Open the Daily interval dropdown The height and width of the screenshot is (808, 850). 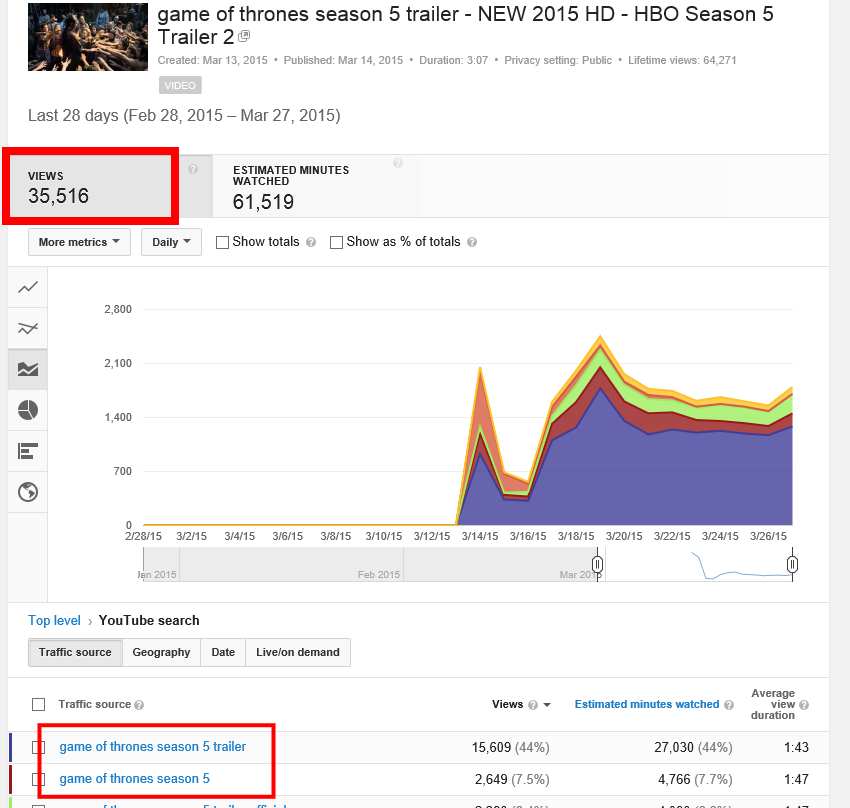point(171,242)
